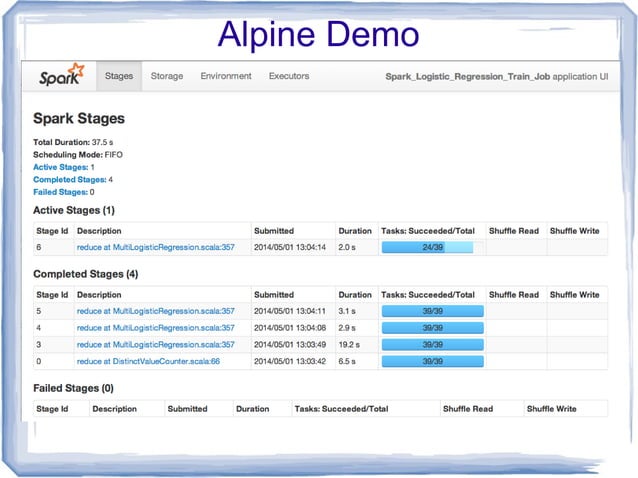Image resolution: width=638 pixels, height=478 pixels.
Task: Open stage 5 reduce at MultiLogisticRegression link
Action: point(155,311)
